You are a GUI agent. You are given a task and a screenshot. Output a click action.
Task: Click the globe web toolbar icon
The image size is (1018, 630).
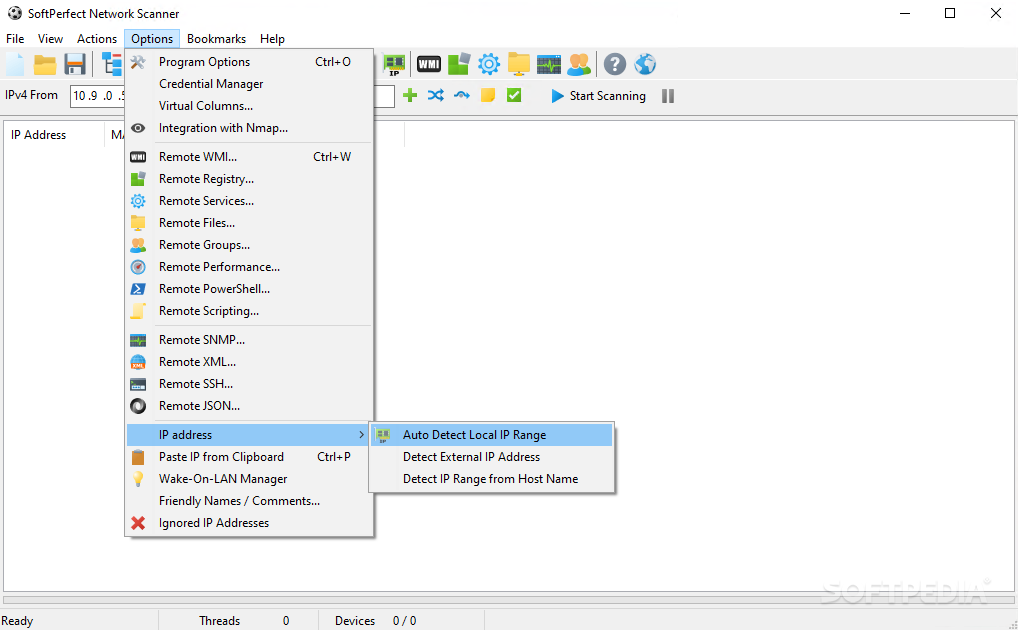pos(645,64)
